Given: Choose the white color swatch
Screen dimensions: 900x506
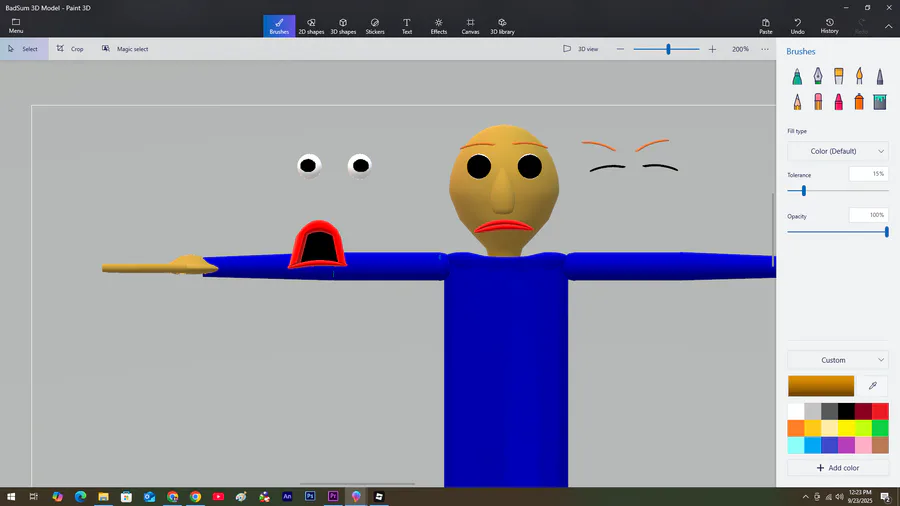Looking at the screenshot, I should coord(796,411).
